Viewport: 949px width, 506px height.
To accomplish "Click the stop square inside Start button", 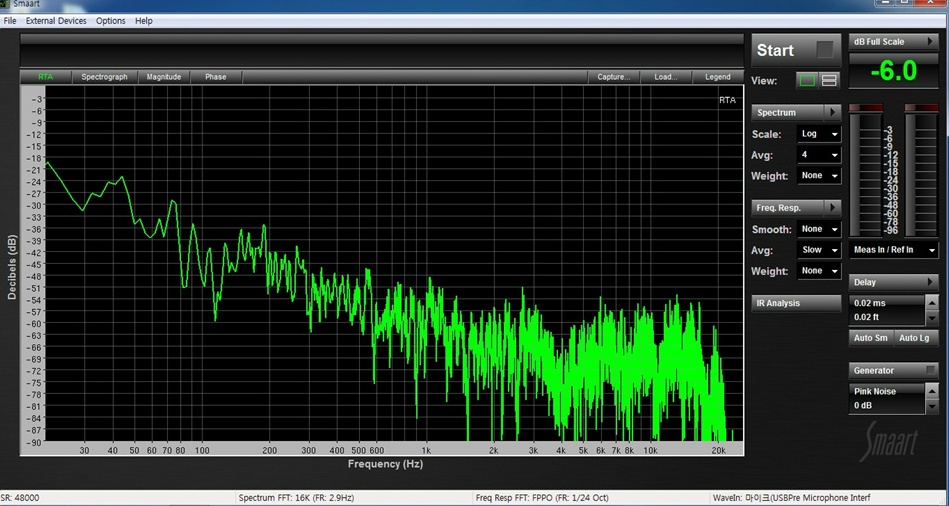I will click(x=825, y=50).
